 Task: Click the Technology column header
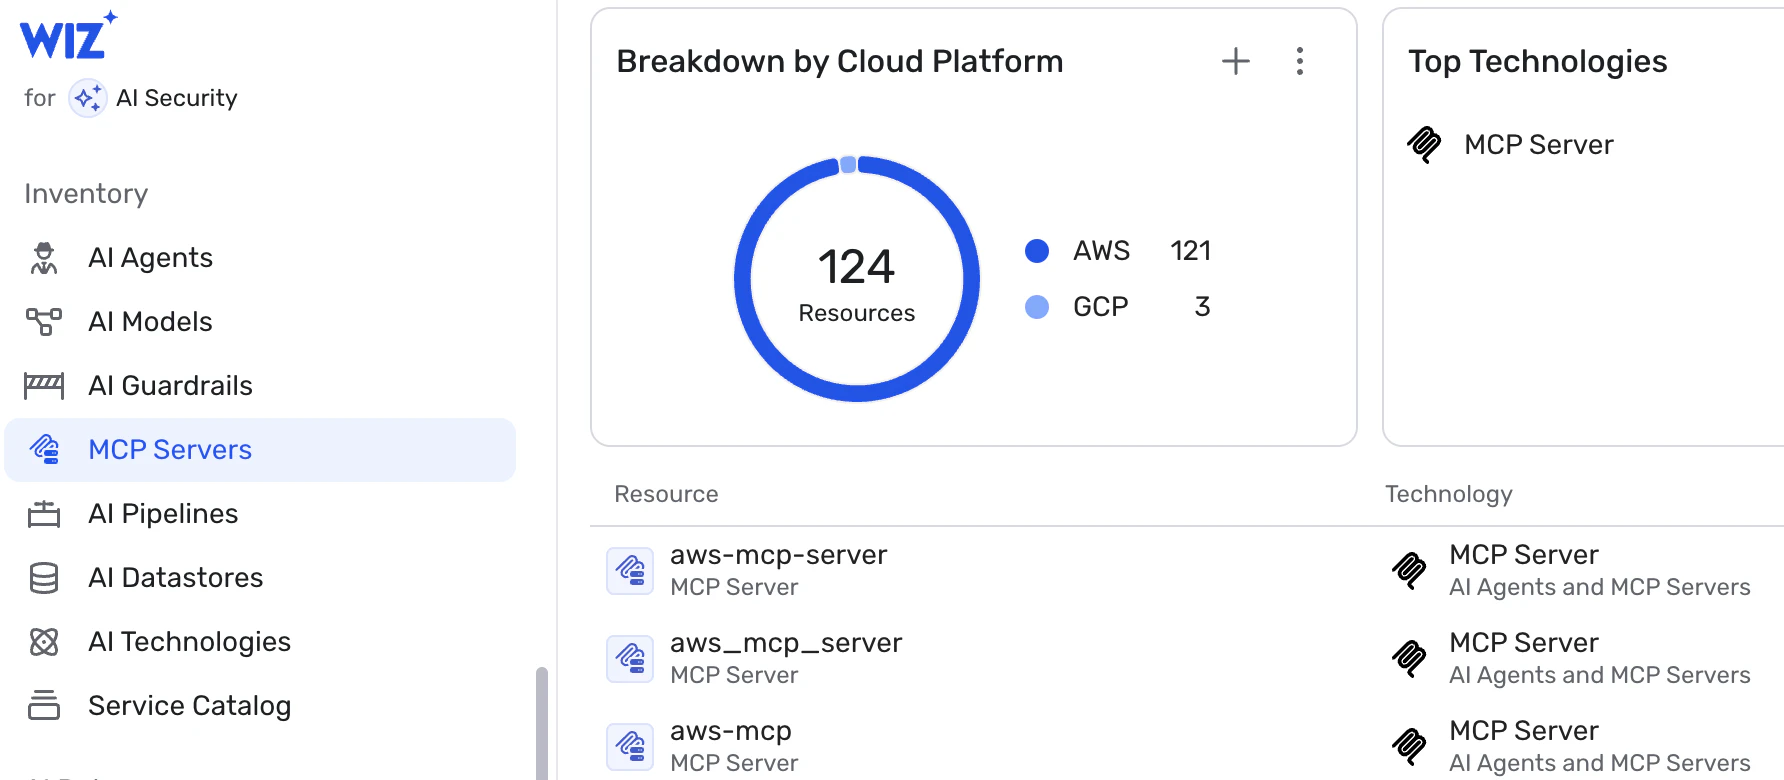click(1448, 494)
